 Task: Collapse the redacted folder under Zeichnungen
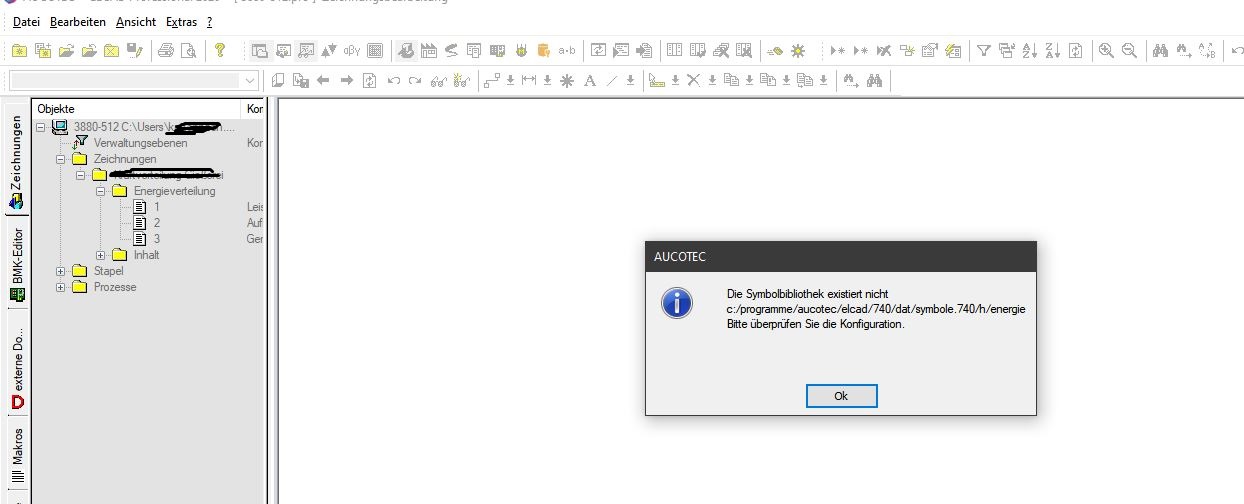[81, 175]
